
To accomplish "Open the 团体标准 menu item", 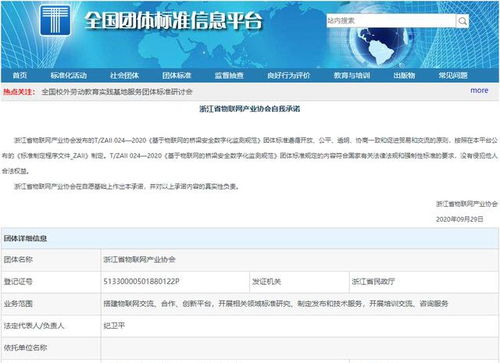I will pyautogui.click(x=177, y=75).
